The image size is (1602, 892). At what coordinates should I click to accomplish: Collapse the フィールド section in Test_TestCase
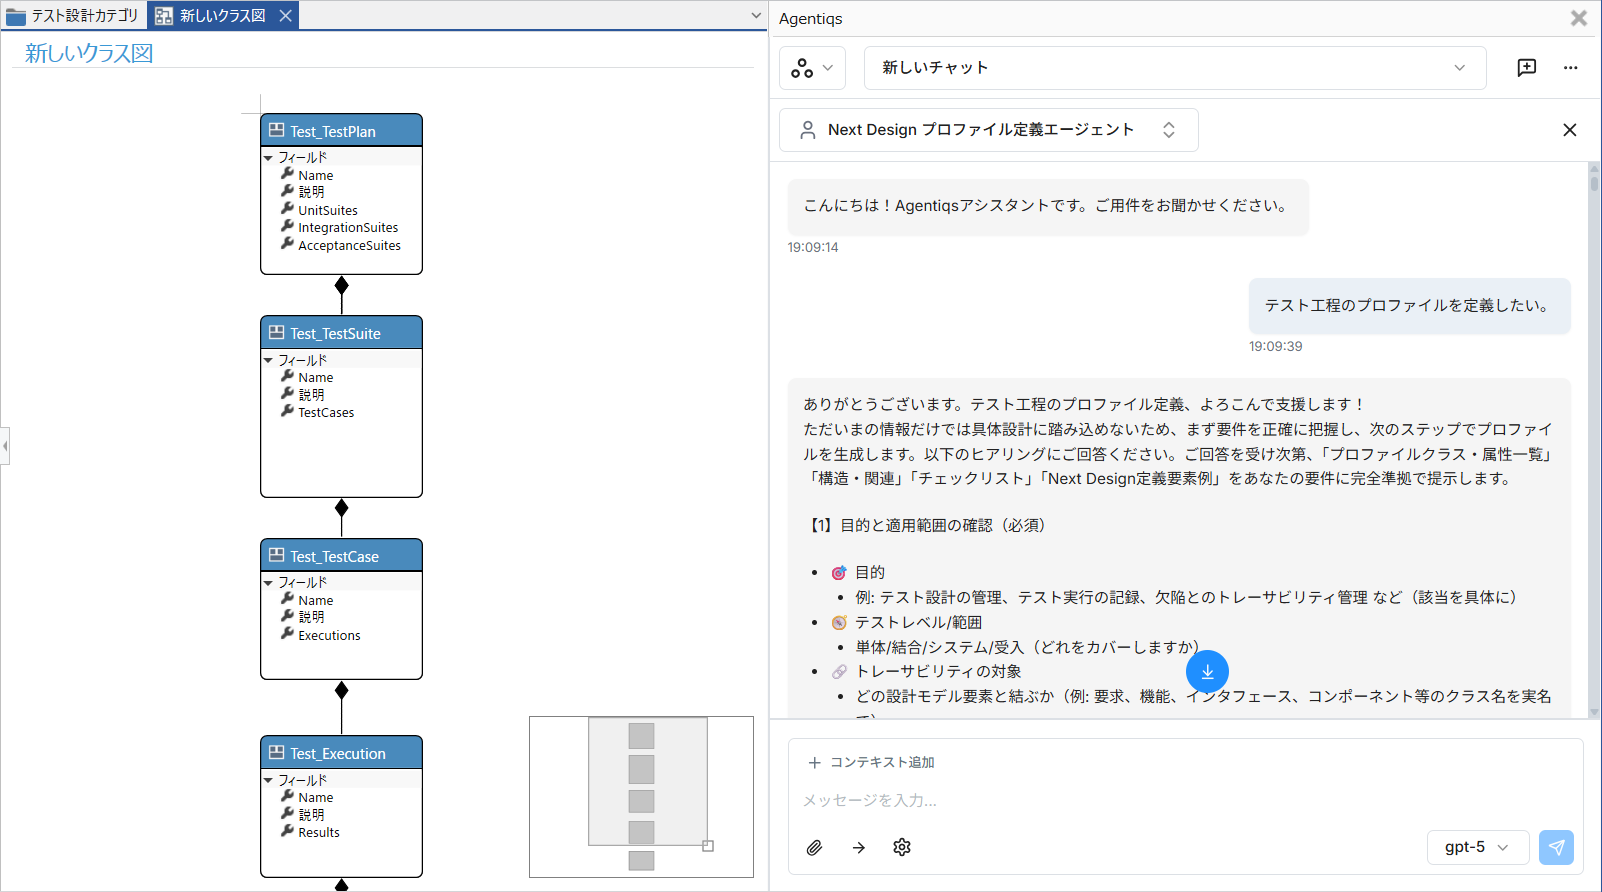click(268, 583)
